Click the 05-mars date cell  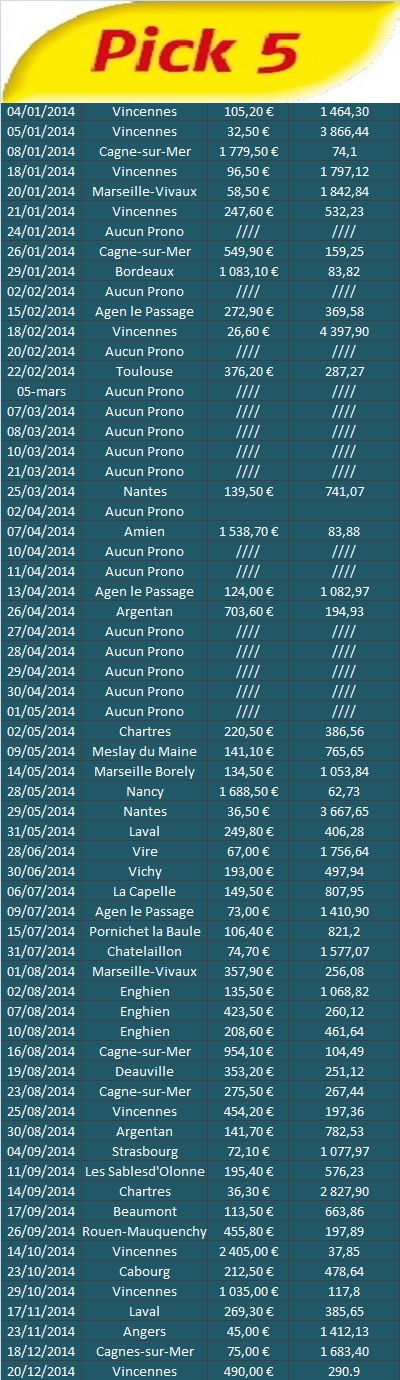41,391
